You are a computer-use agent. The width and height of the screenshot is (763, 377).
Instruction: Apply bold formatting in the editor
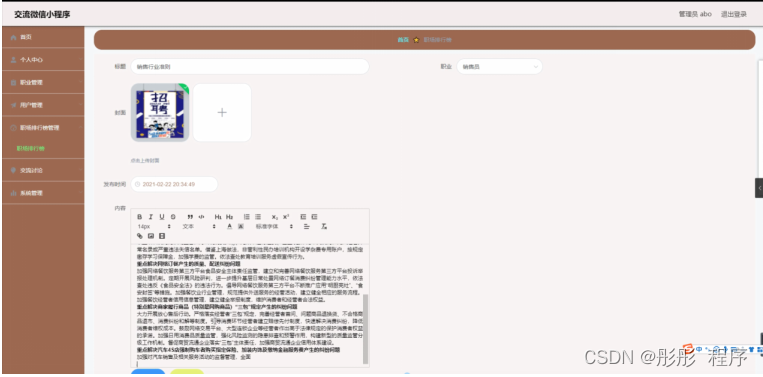pos(140,217)
